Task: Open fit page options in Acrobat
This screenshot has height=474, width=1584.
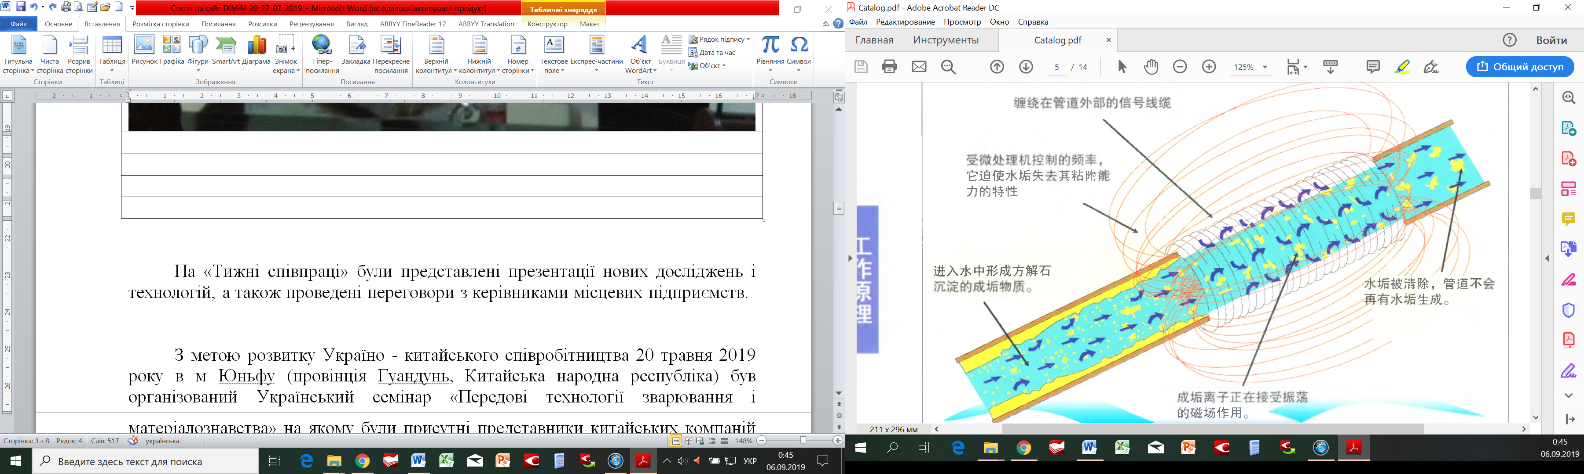Action: 1296,66
